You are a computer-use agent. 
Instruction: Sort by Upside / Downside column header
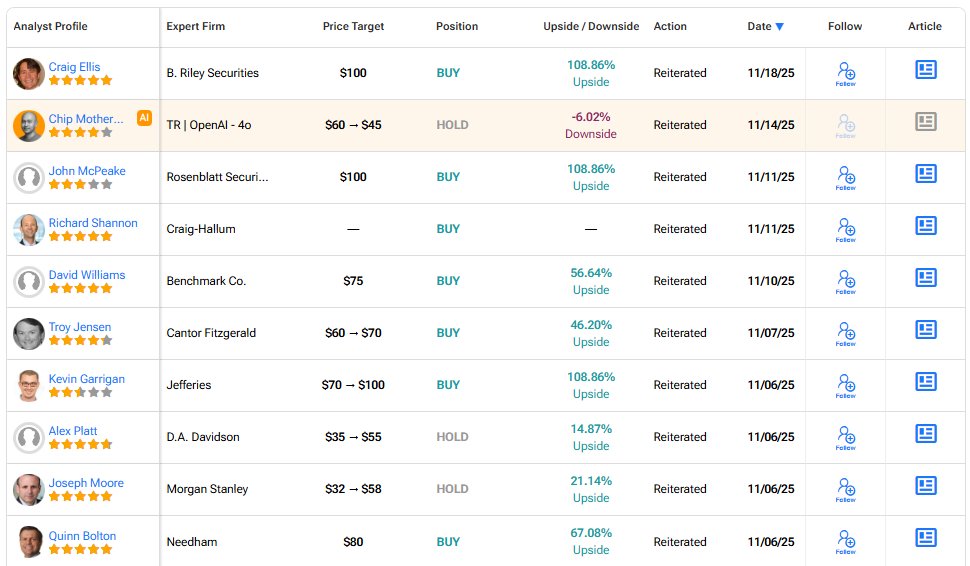pos(591,26)
